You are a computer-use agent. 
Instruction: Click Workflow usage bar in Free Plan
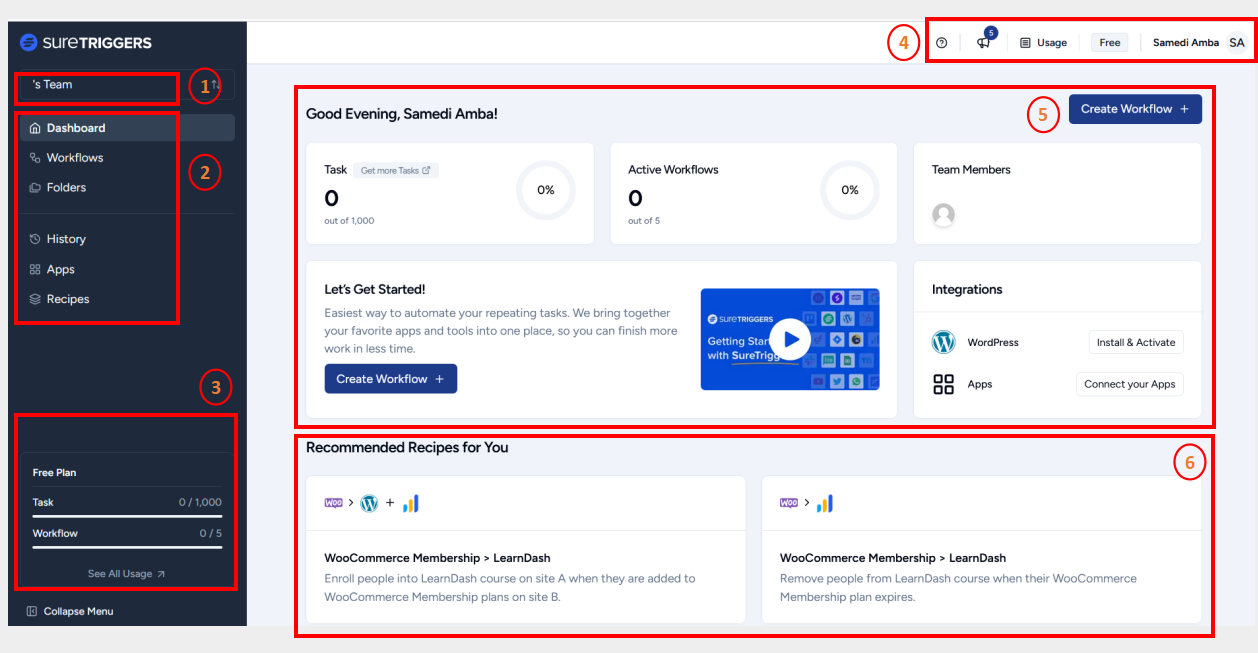click(127, 546)
